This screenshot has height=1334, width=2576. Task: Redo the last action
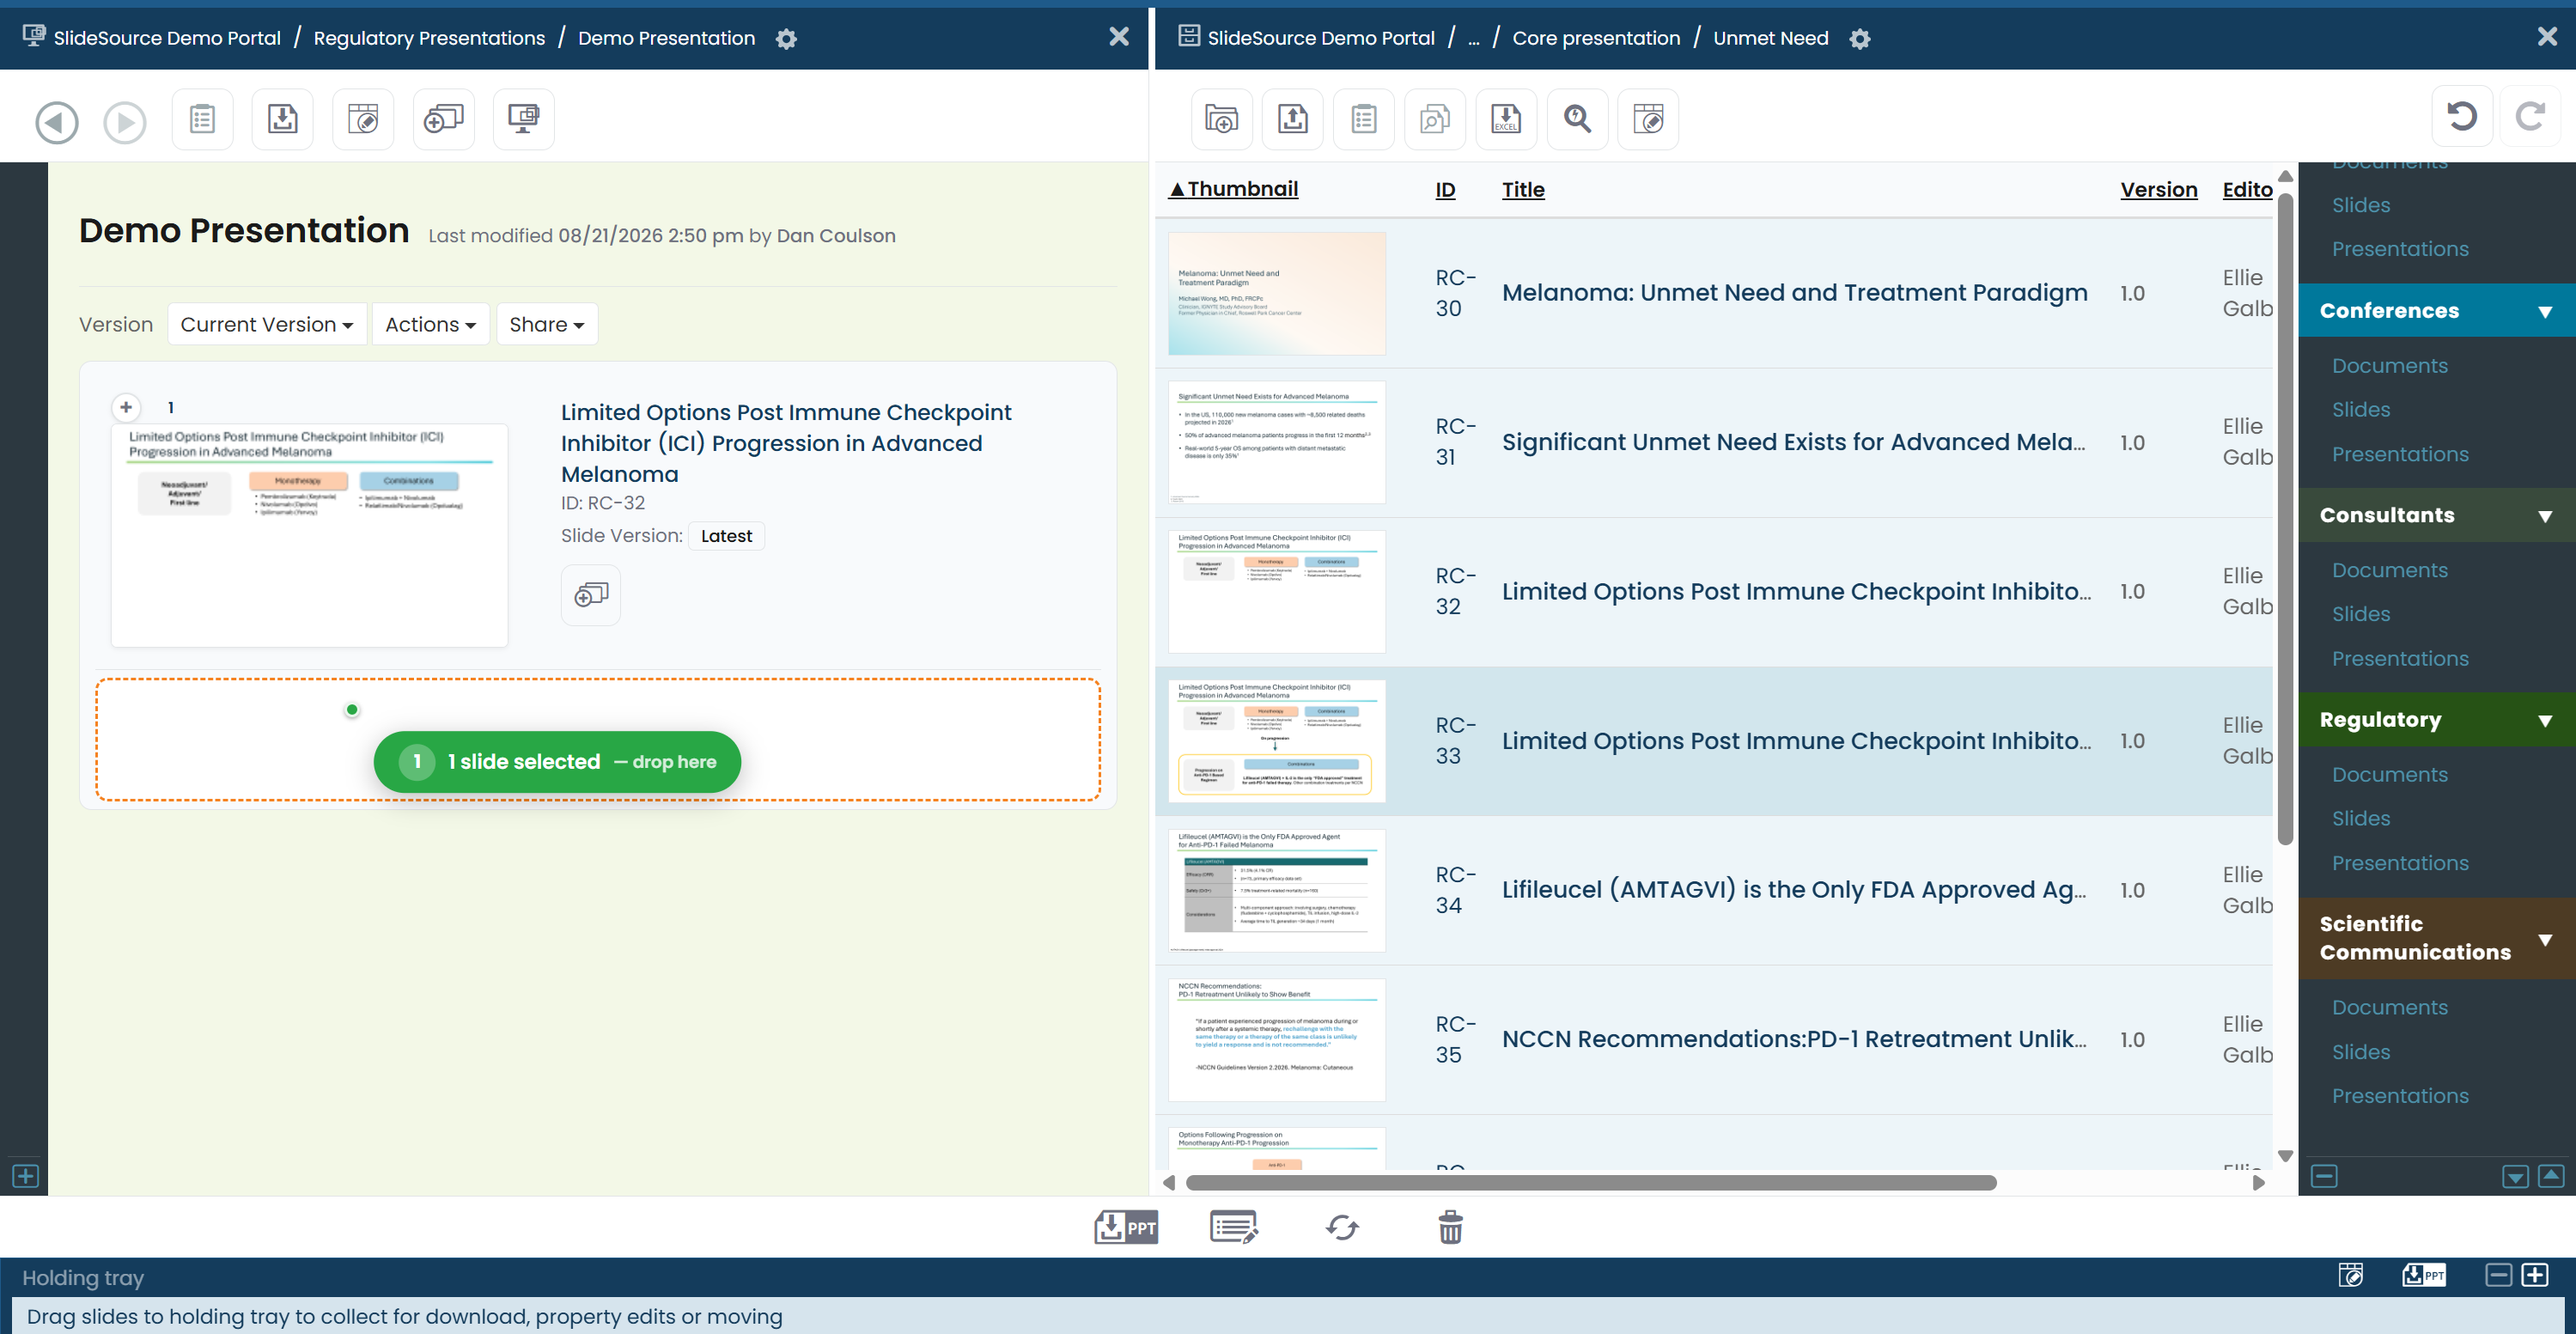2530,116
